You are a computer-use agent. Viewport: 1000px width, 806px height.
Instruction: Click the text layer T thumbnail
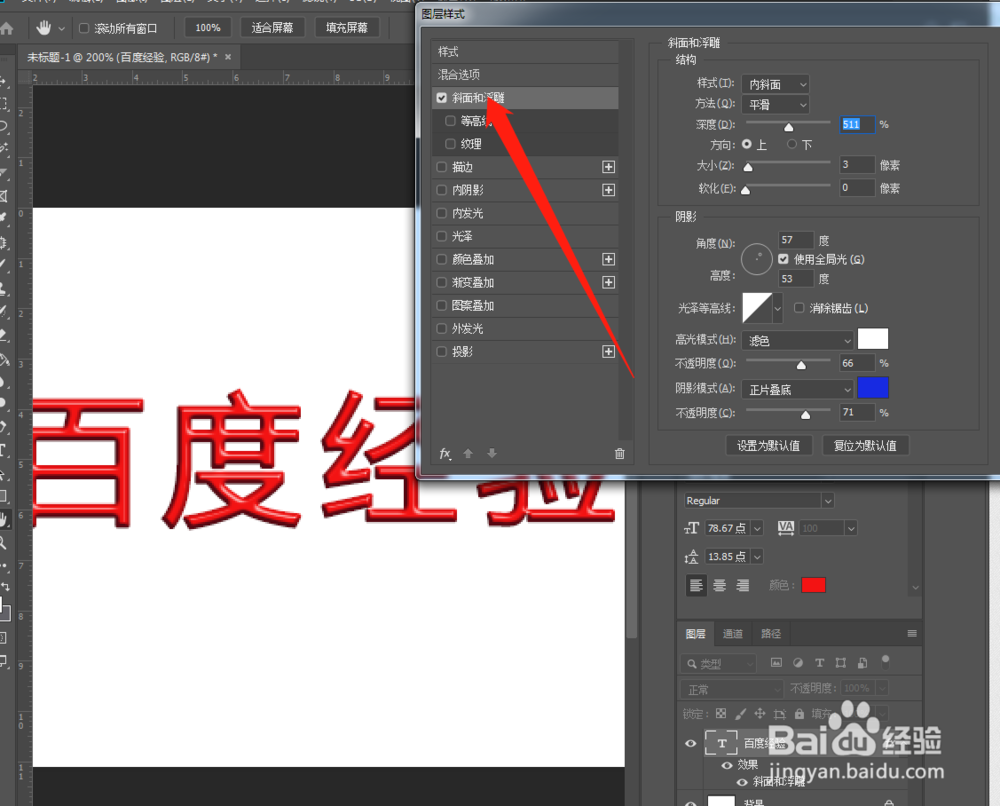click(x=721, y=743)
